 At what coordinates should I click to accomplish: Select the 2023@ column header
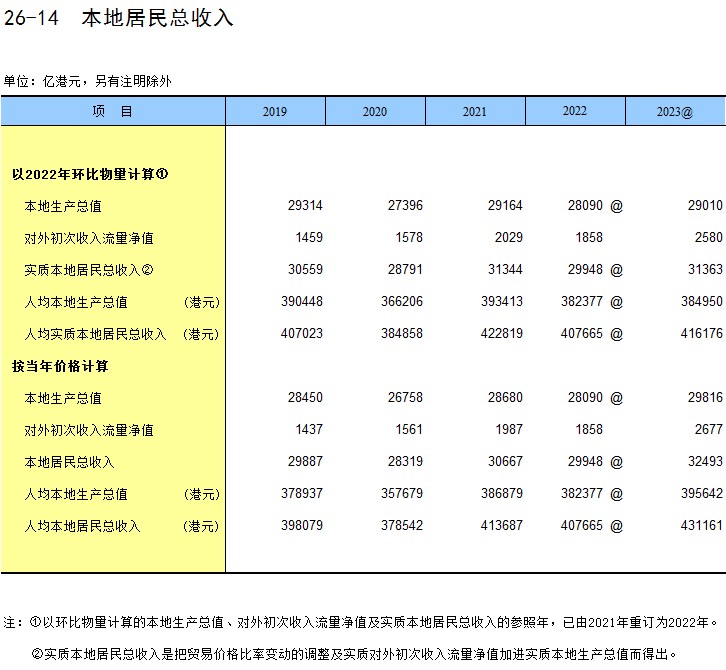click(675, 112)
